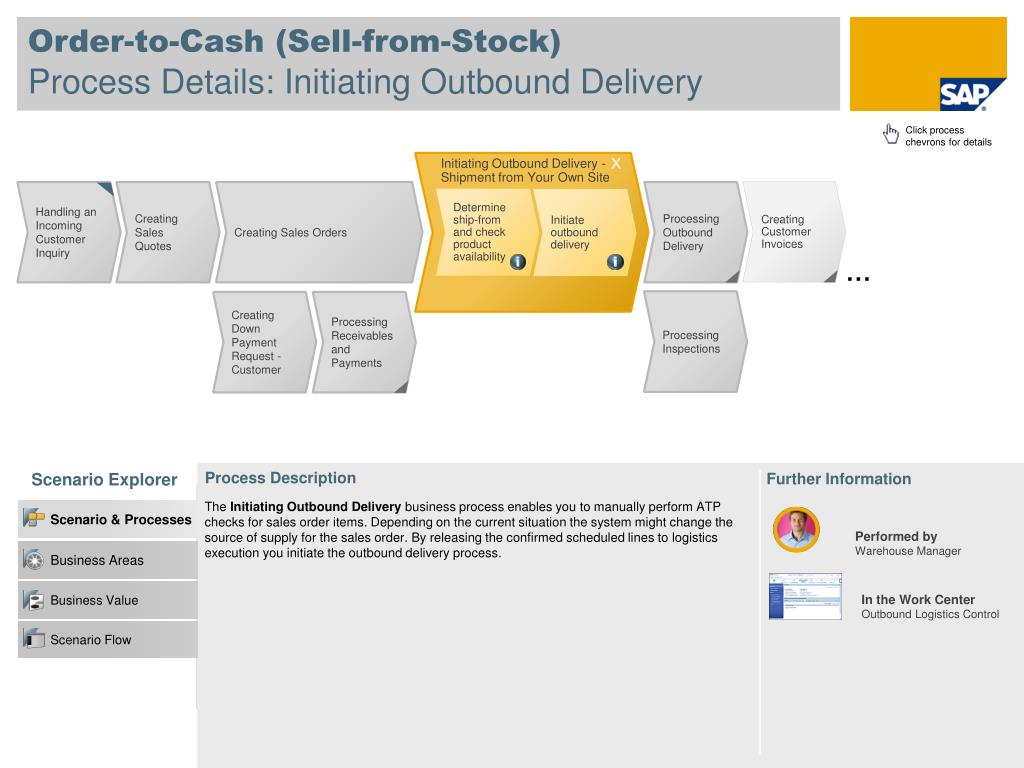Open Processing Receivables and Payments chevron

pos(364,342)
